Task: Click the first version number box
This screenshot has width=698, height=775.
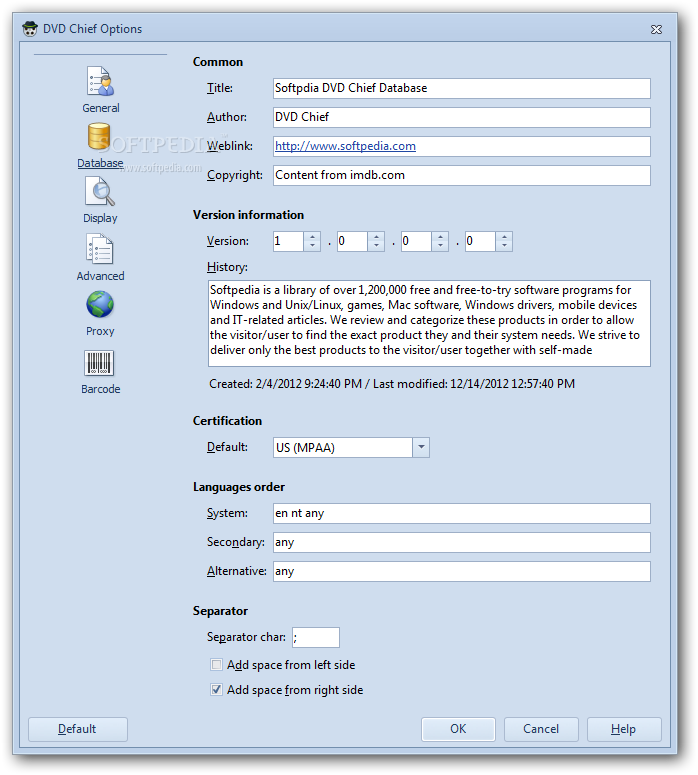Action: click(x=288, y=241)
